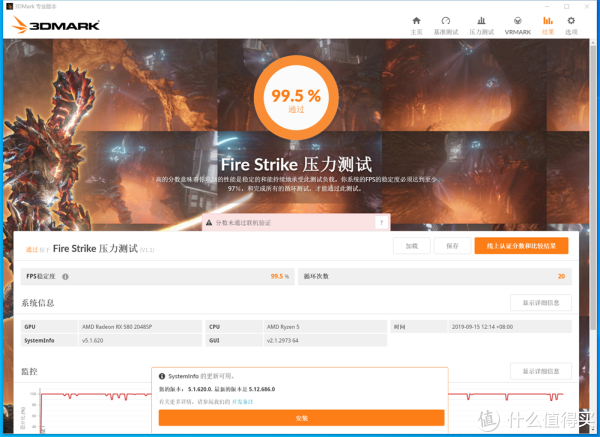
Task: Click the GUI version v2.1.2973 64
Action: [x=282, y=340]
